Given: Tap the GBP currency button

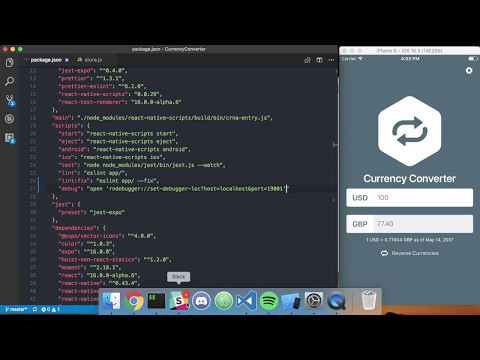Looking at the screenshot, I should tap(360, 224).
